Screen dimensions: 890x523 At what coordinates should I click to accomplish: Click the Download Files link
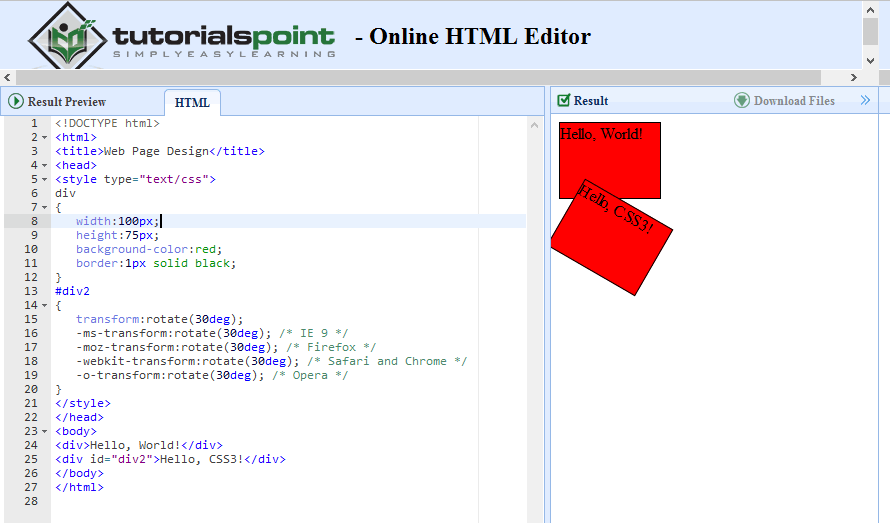[x=794, y=101]
